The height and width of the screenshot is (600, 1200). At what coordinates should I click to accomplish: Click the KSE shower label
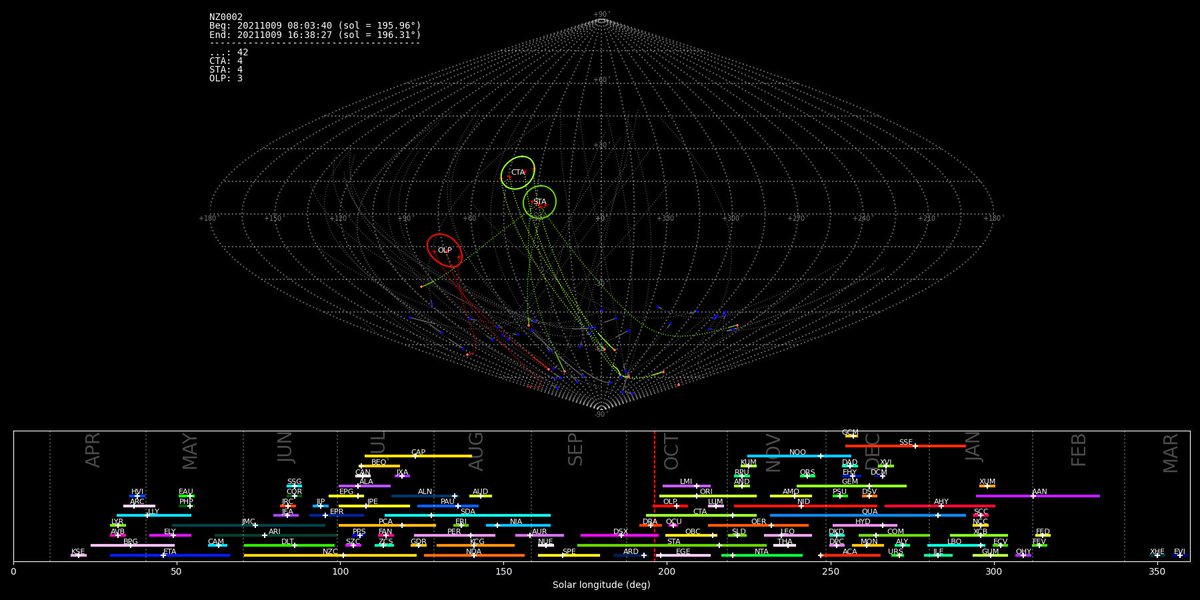(78, 551)
